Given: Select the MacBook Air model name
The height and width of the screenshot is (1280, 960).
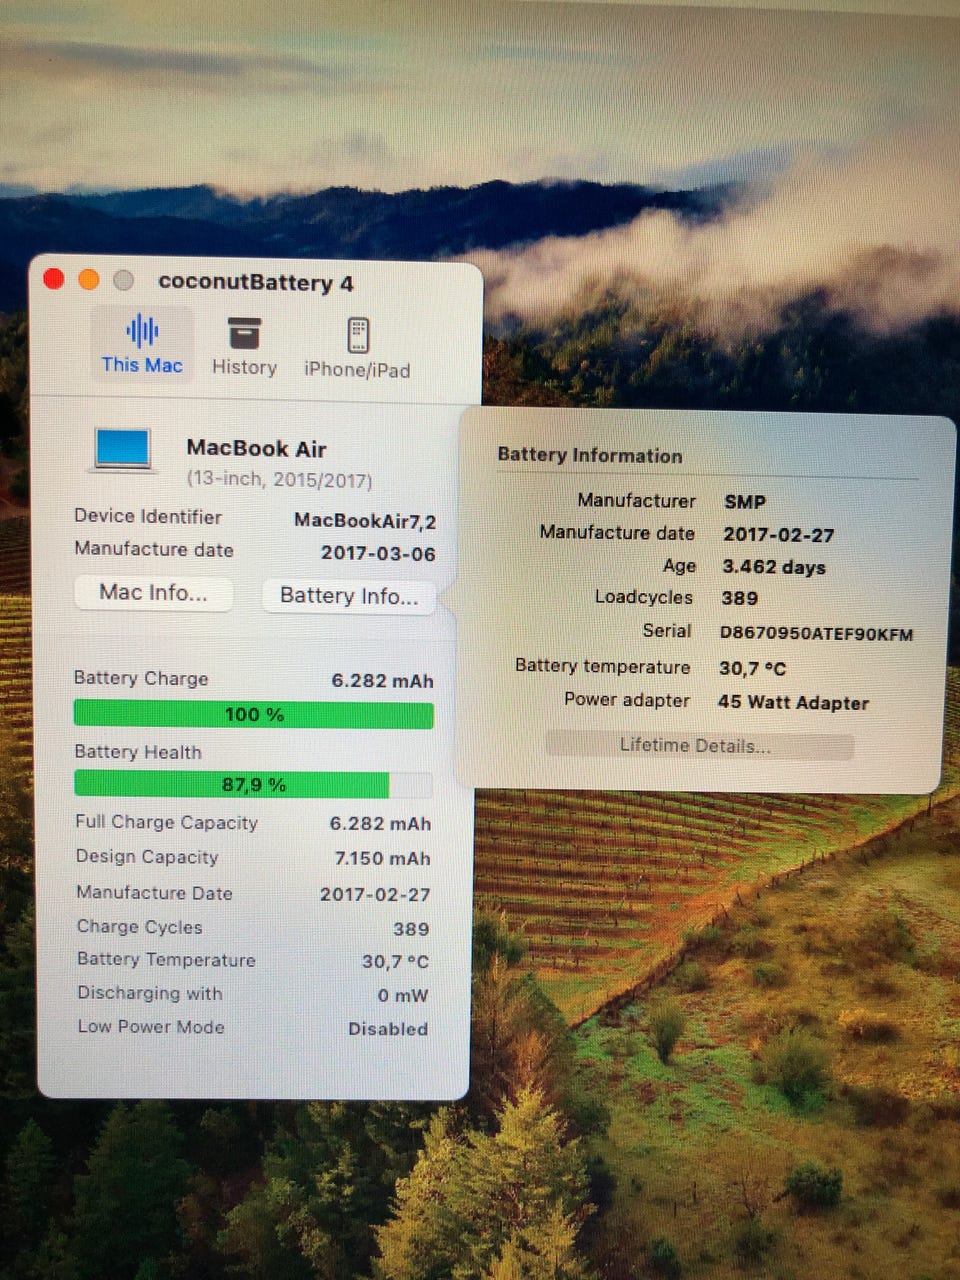Looking at the screenshot, I should pyautogui.click(x=257, y=449).
